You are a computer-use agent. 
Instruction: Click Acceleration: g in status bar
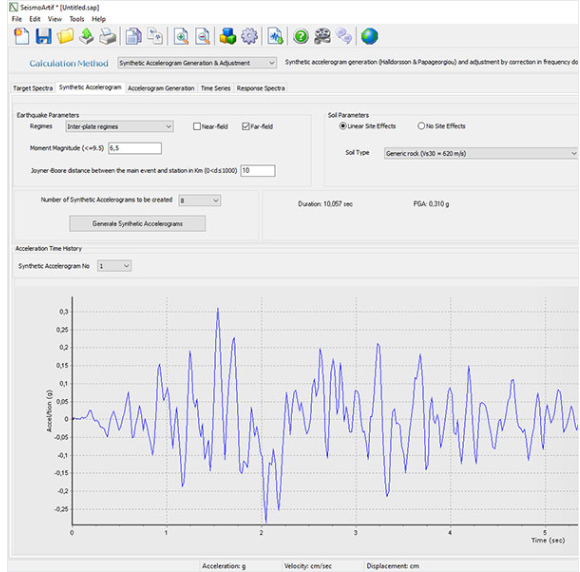[224, 566]
